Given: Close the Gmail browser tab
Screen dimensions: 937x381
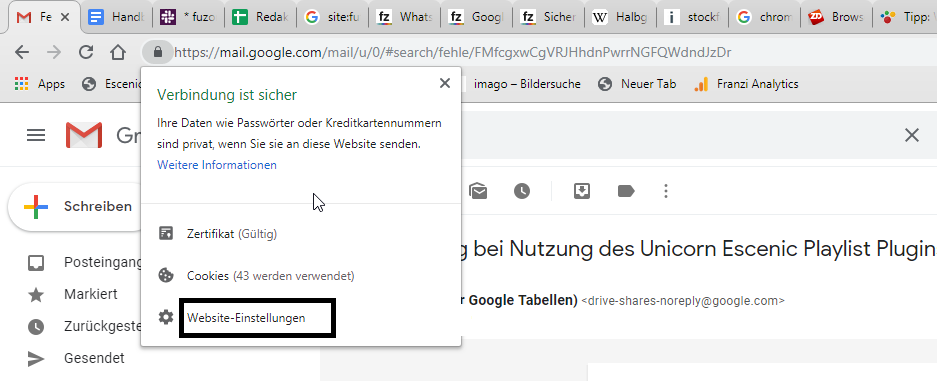Looking at the screenshot, I should (x=65, y=17).
